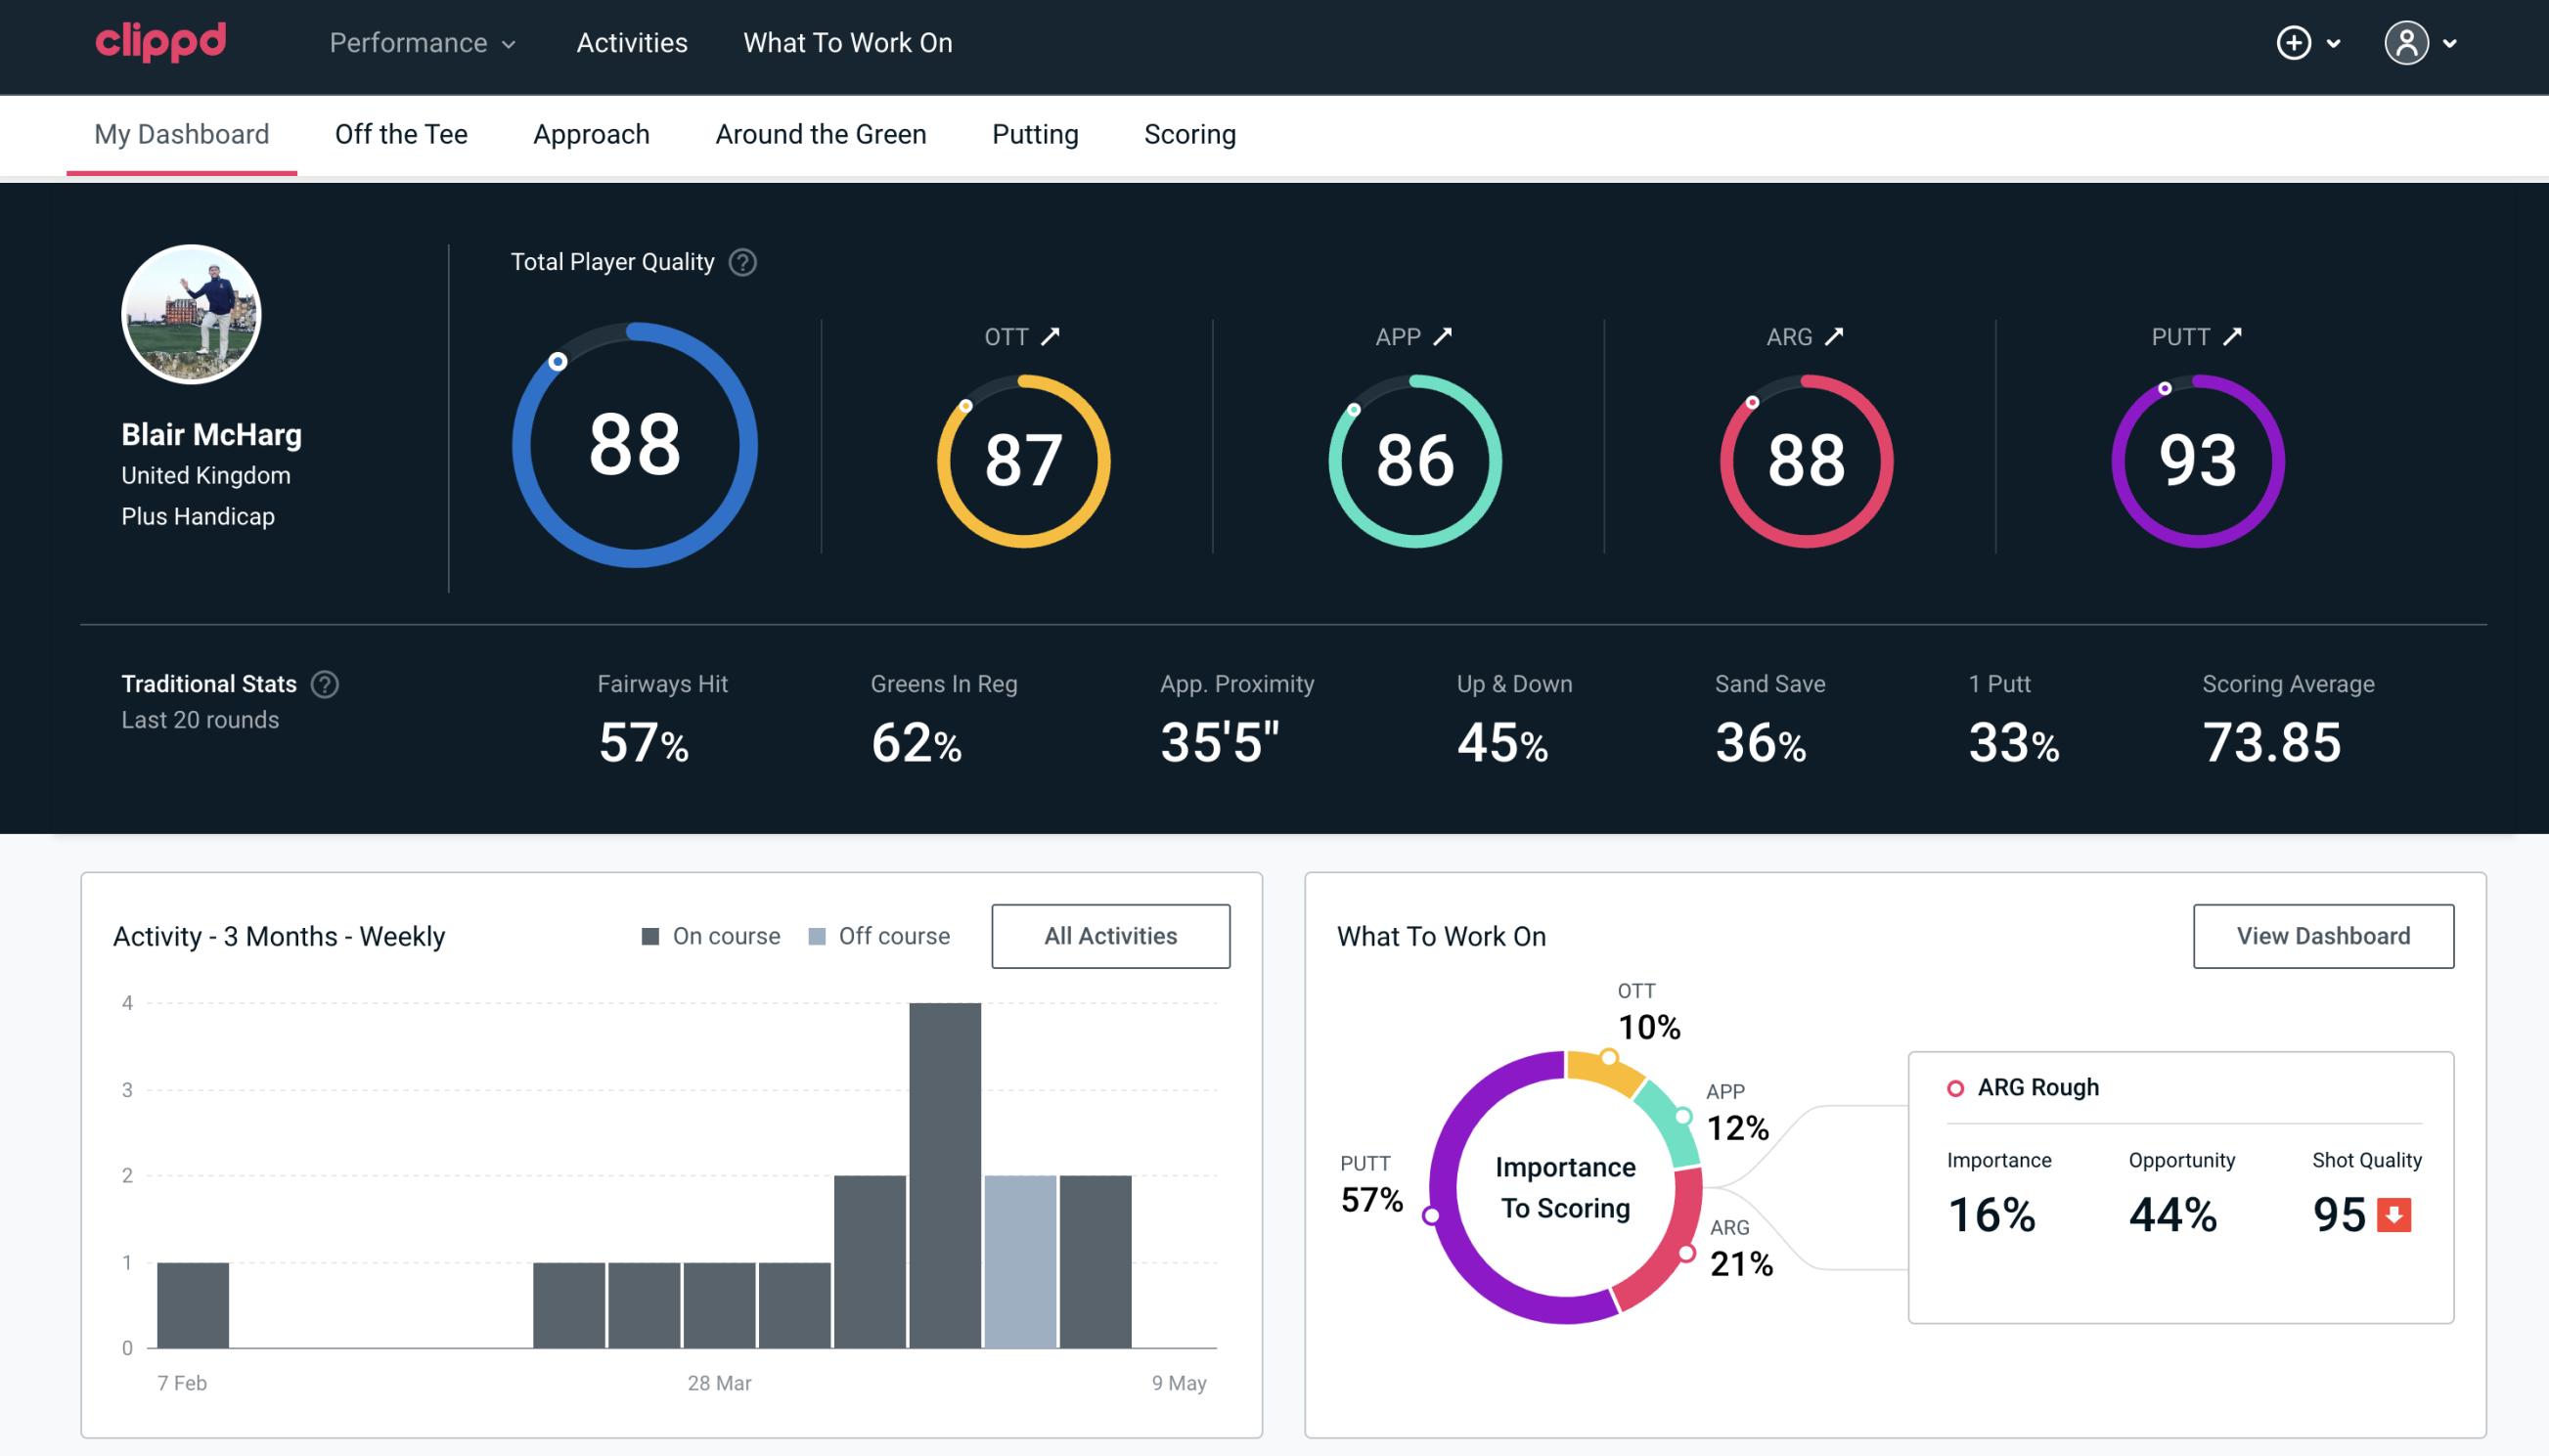Click the PUTT performance score circle
Image resolution: width=2549 pixels, height=1456 pixels.
coord(2195,459)
